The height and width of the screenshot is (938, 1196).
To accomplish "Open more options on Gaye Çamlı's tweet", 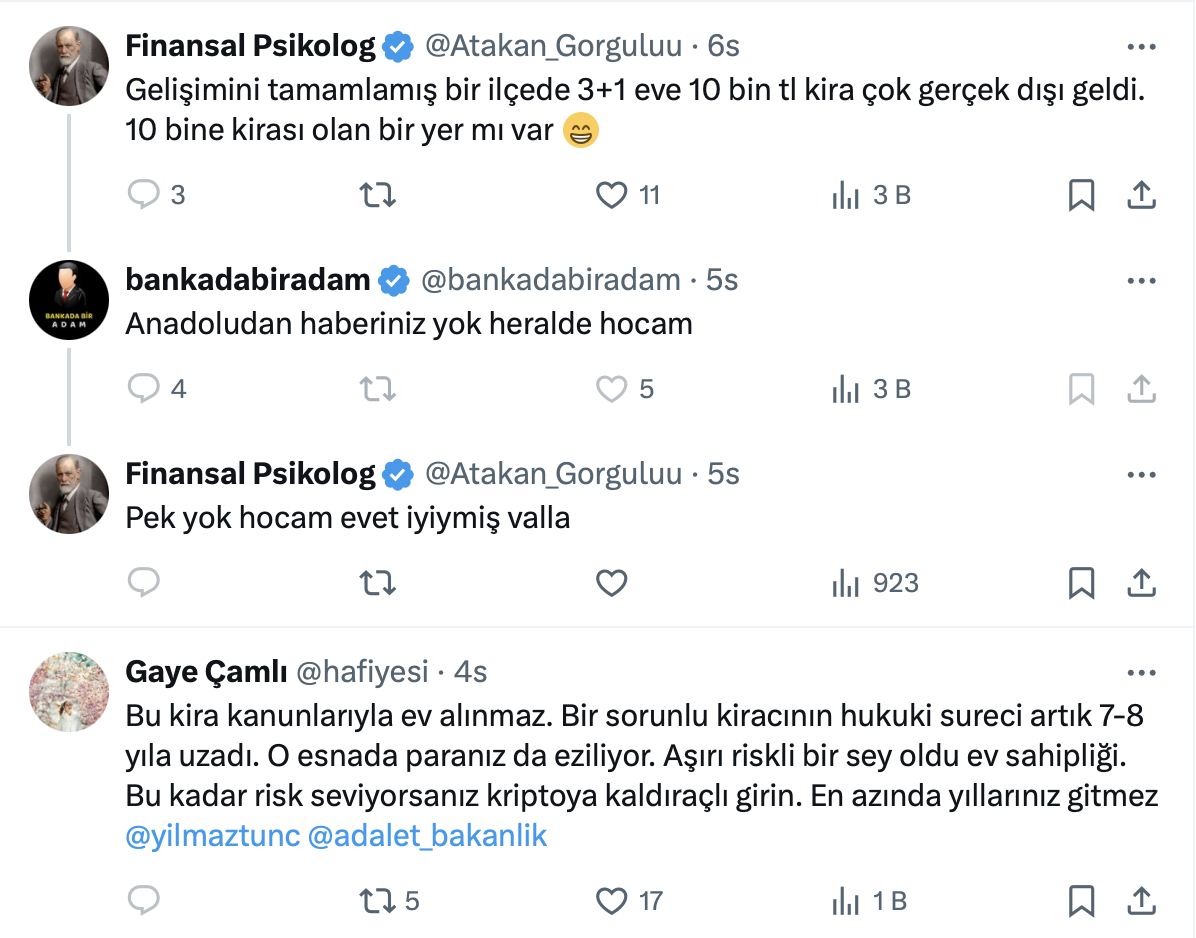I will [1141, 672].
